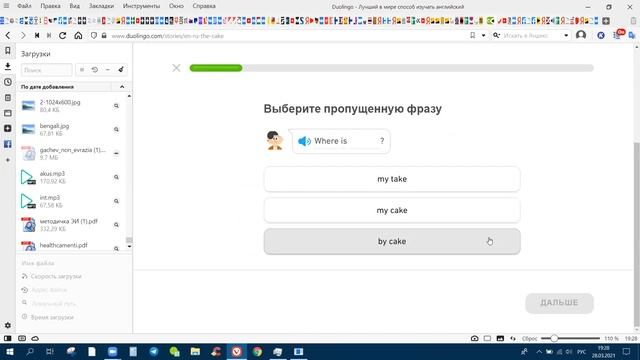The width and height of the screenshot is (640, 360).
Task: Open the Facebook web panel
Action: click(x=7, y=144)
